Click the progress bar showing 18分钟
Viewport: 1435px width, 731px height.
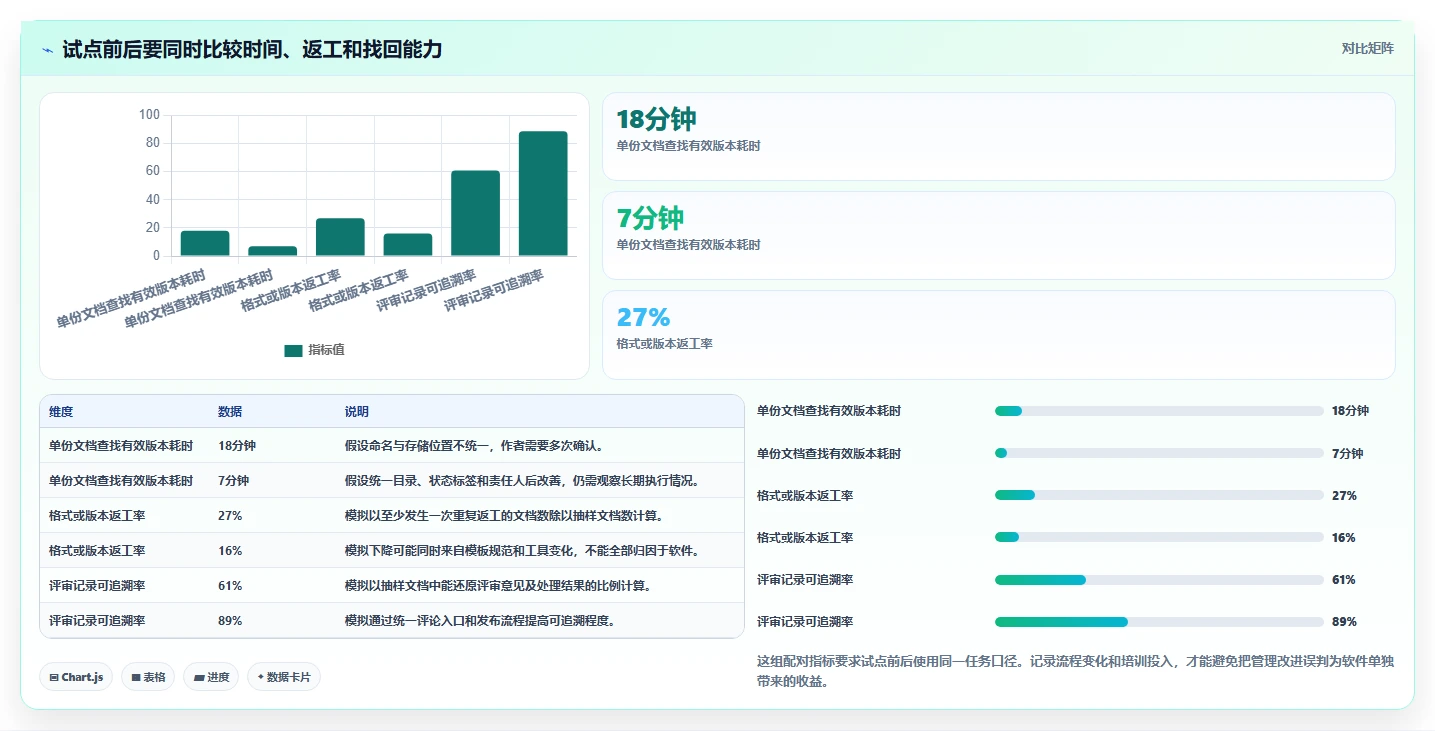click(1159, 411)
